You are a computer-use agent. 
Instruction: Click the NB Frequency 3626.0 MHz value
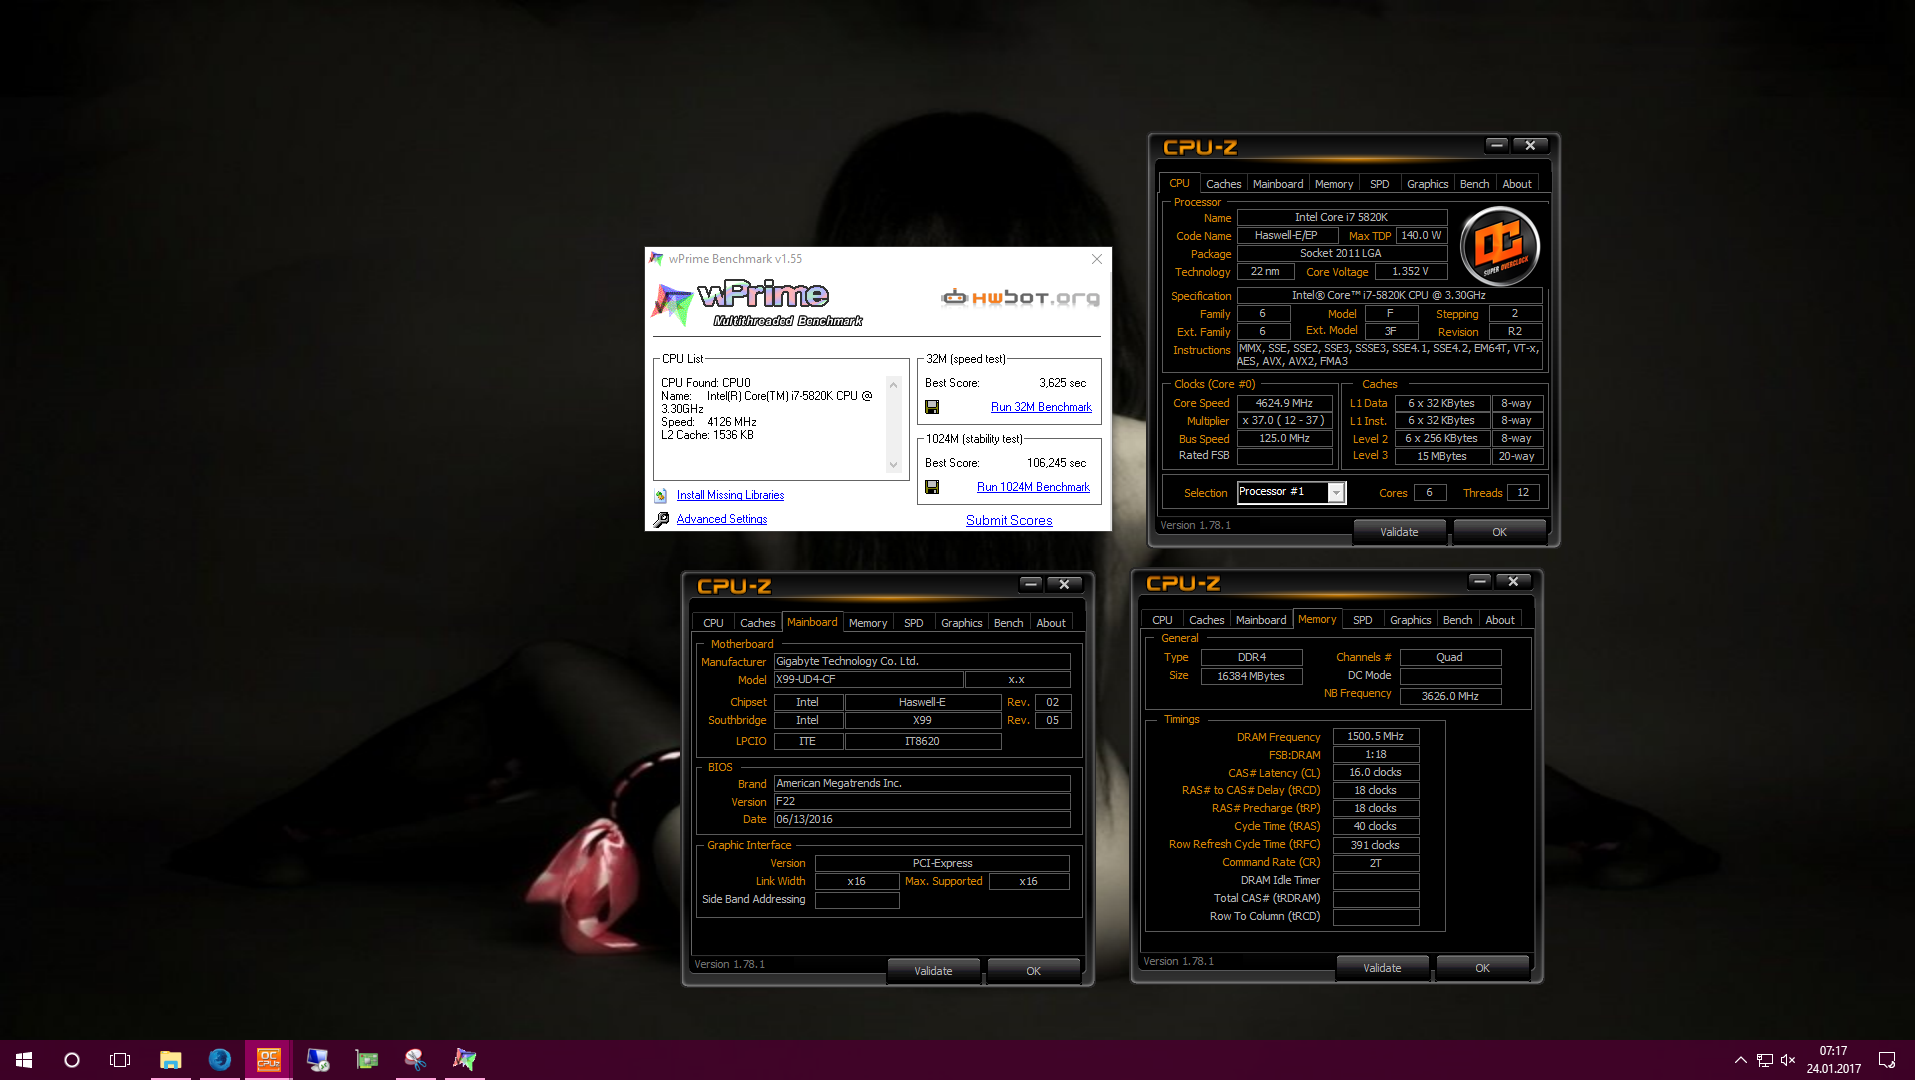1450,696
